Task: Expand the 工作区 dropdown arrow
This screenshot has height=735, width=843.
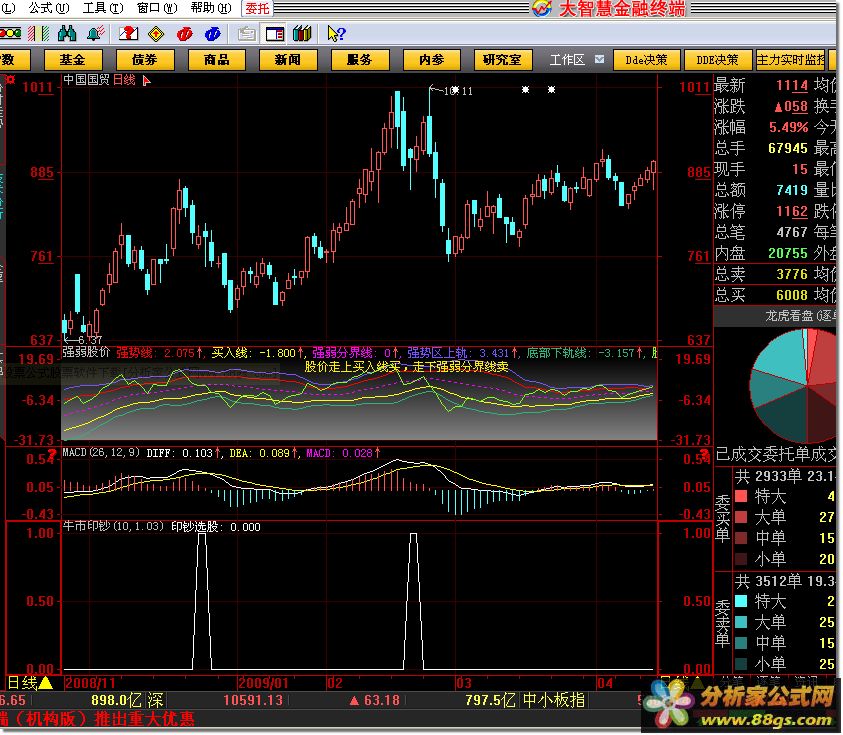Action: pos(599,59)
